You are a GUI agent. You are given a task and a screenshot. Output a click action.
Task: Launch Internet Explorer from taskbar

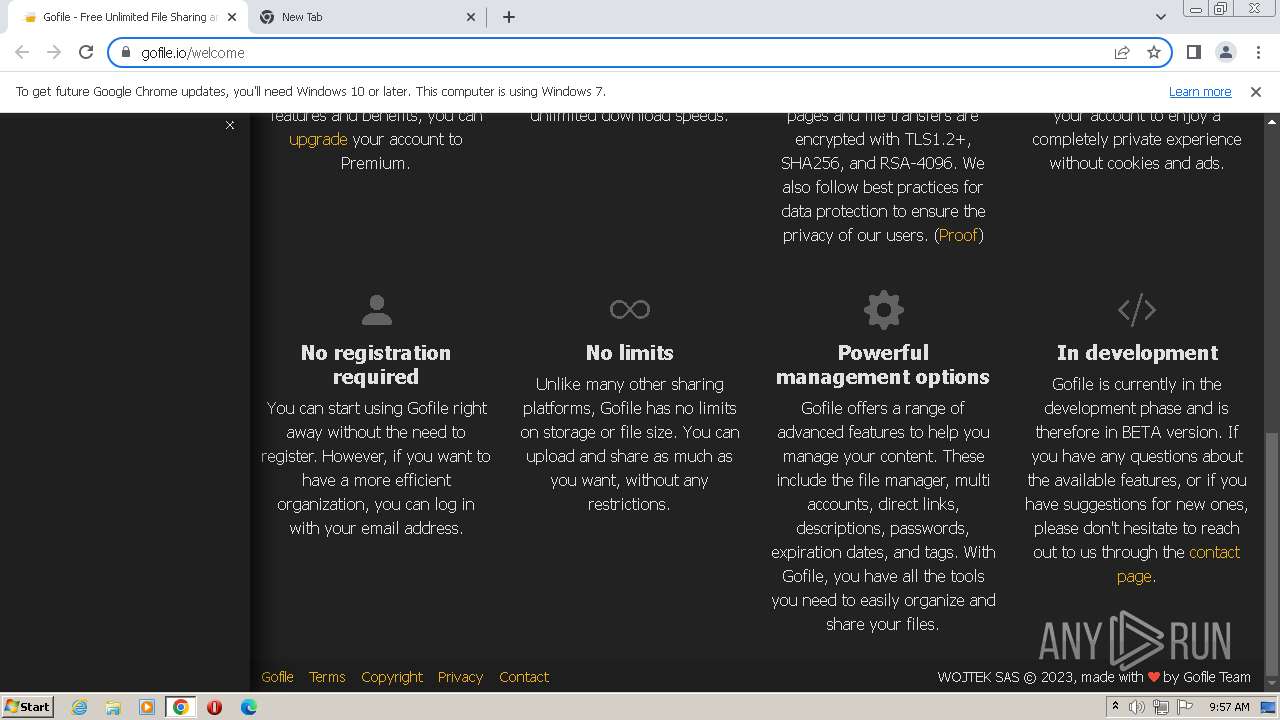79,707
